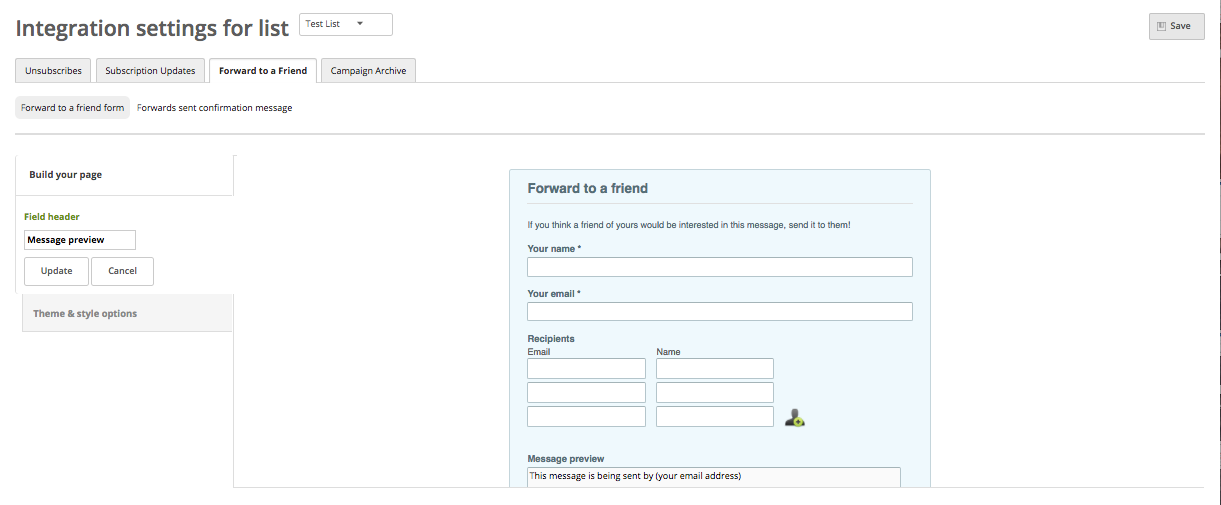Image resolution: width=1221 pixels, height=505 pixels.
Task: Expand the Build your page panel
Action: click(x=125, y=175)
